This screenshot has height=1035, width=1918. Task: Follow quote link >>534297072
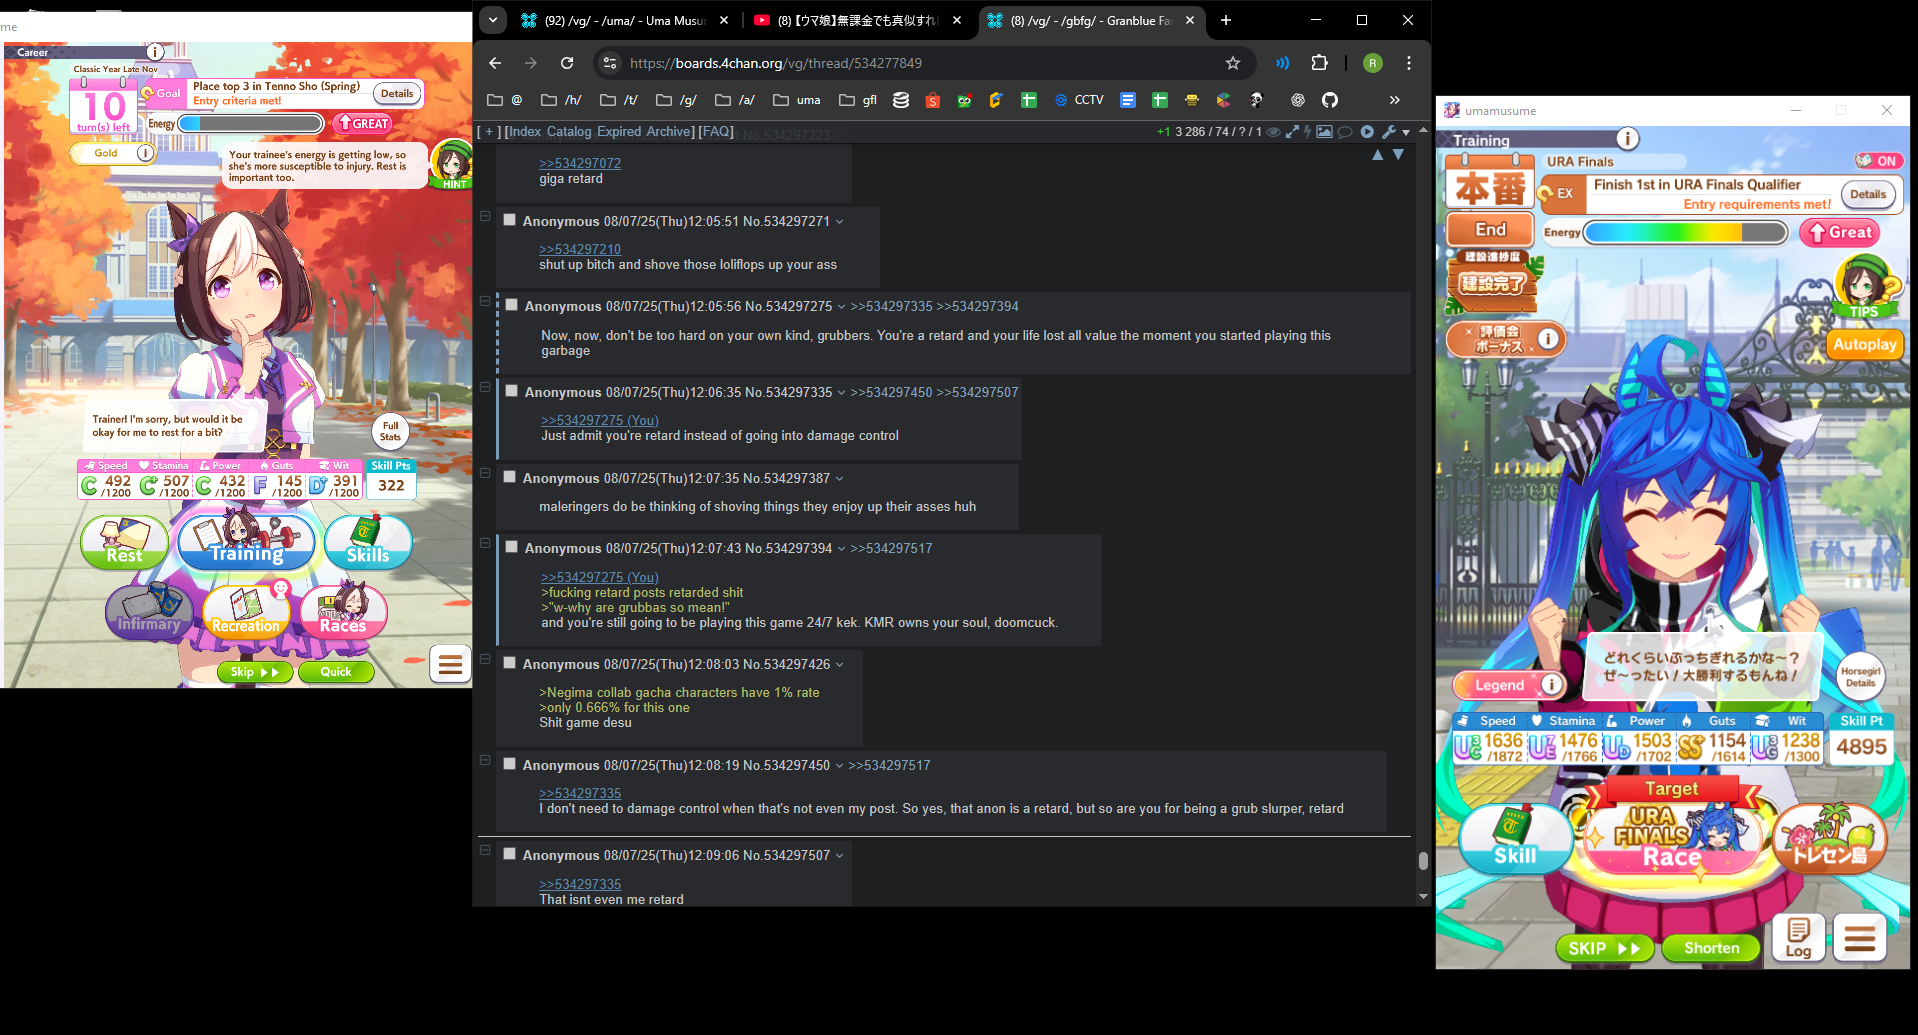click(580, 163)
